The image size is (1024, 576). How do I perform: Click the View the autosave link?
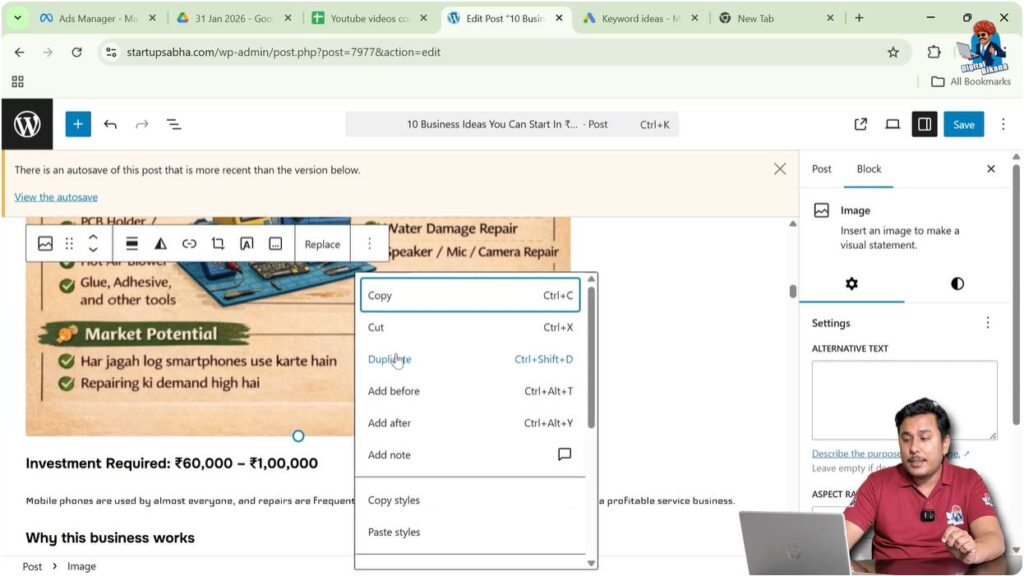(x=56, y=197)
